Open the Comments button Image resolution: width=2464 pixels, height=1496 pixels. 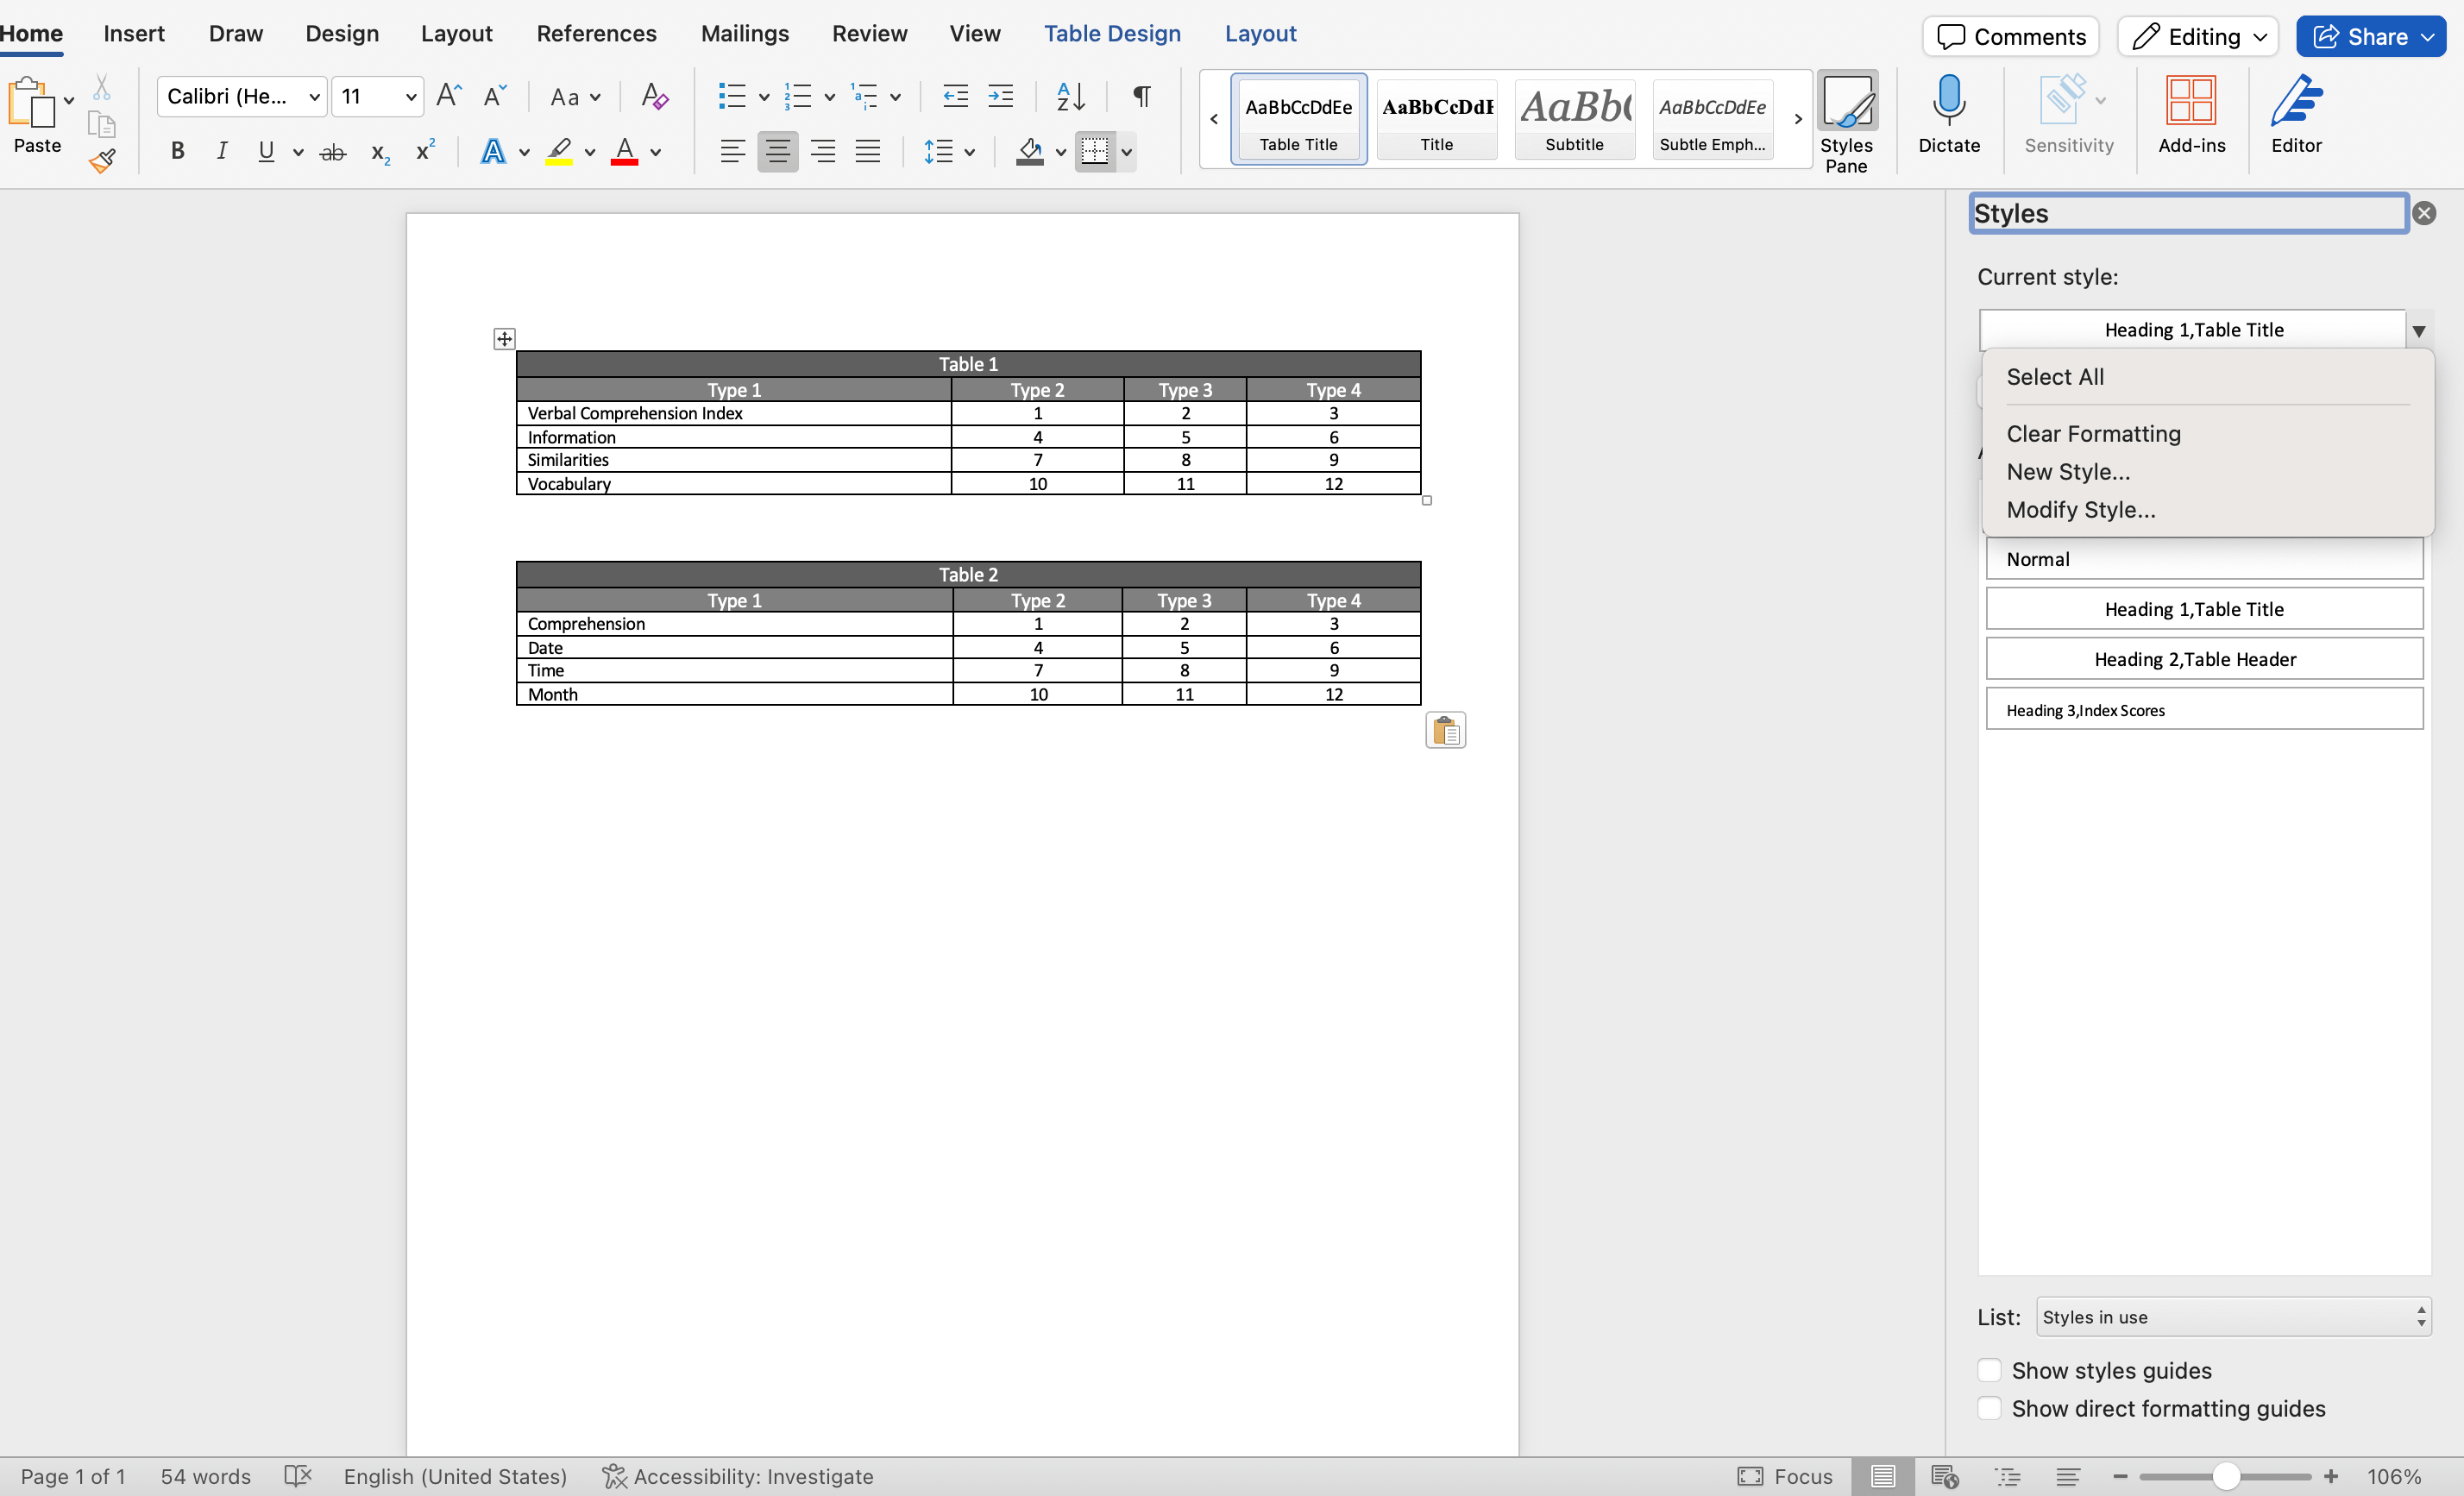[x=2010, y=37]
